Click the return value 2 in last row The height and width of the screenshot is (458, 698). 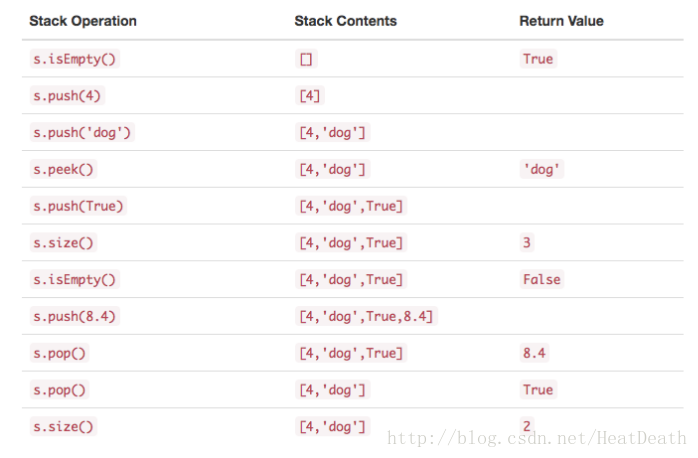point(527,426)
